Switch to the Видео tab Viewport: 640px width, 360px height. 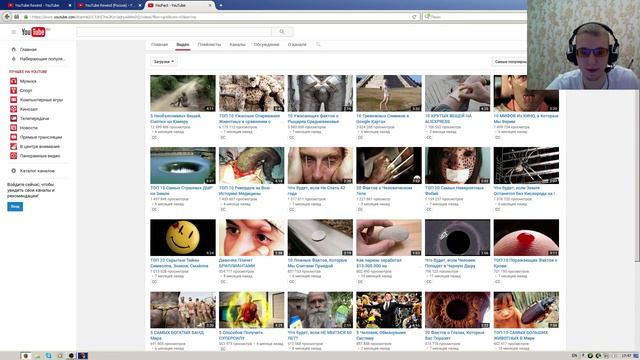tap(182, 44)
